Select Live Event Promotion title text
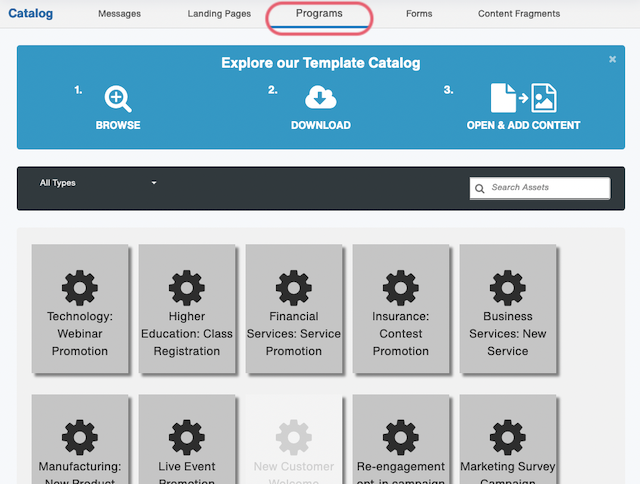 pyautogui.click(x=187, y=472)
